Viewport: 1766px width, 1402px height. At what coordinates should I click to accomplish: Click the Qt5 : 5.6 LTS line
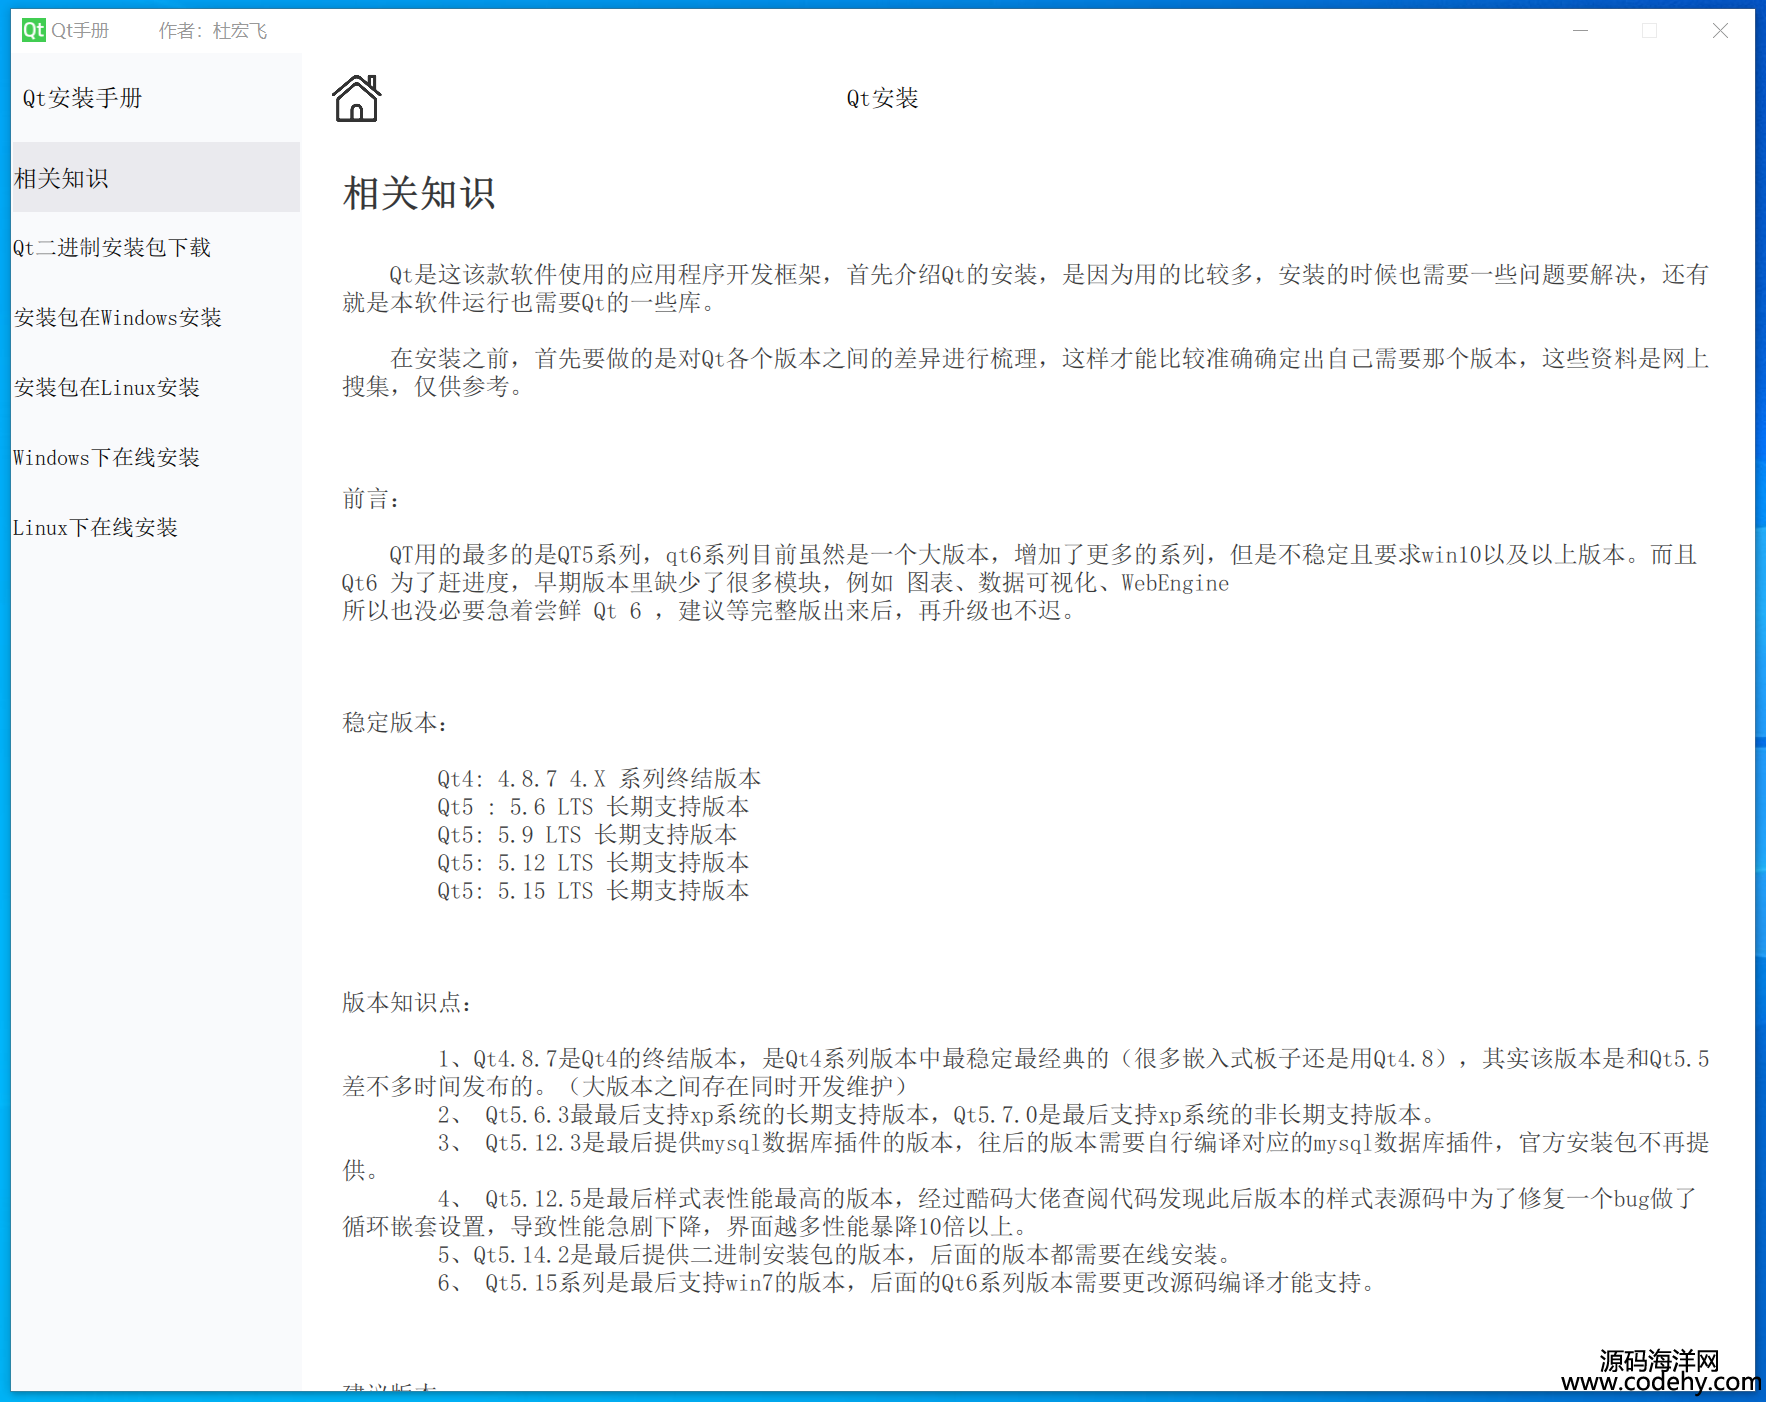tap(593, 807)
